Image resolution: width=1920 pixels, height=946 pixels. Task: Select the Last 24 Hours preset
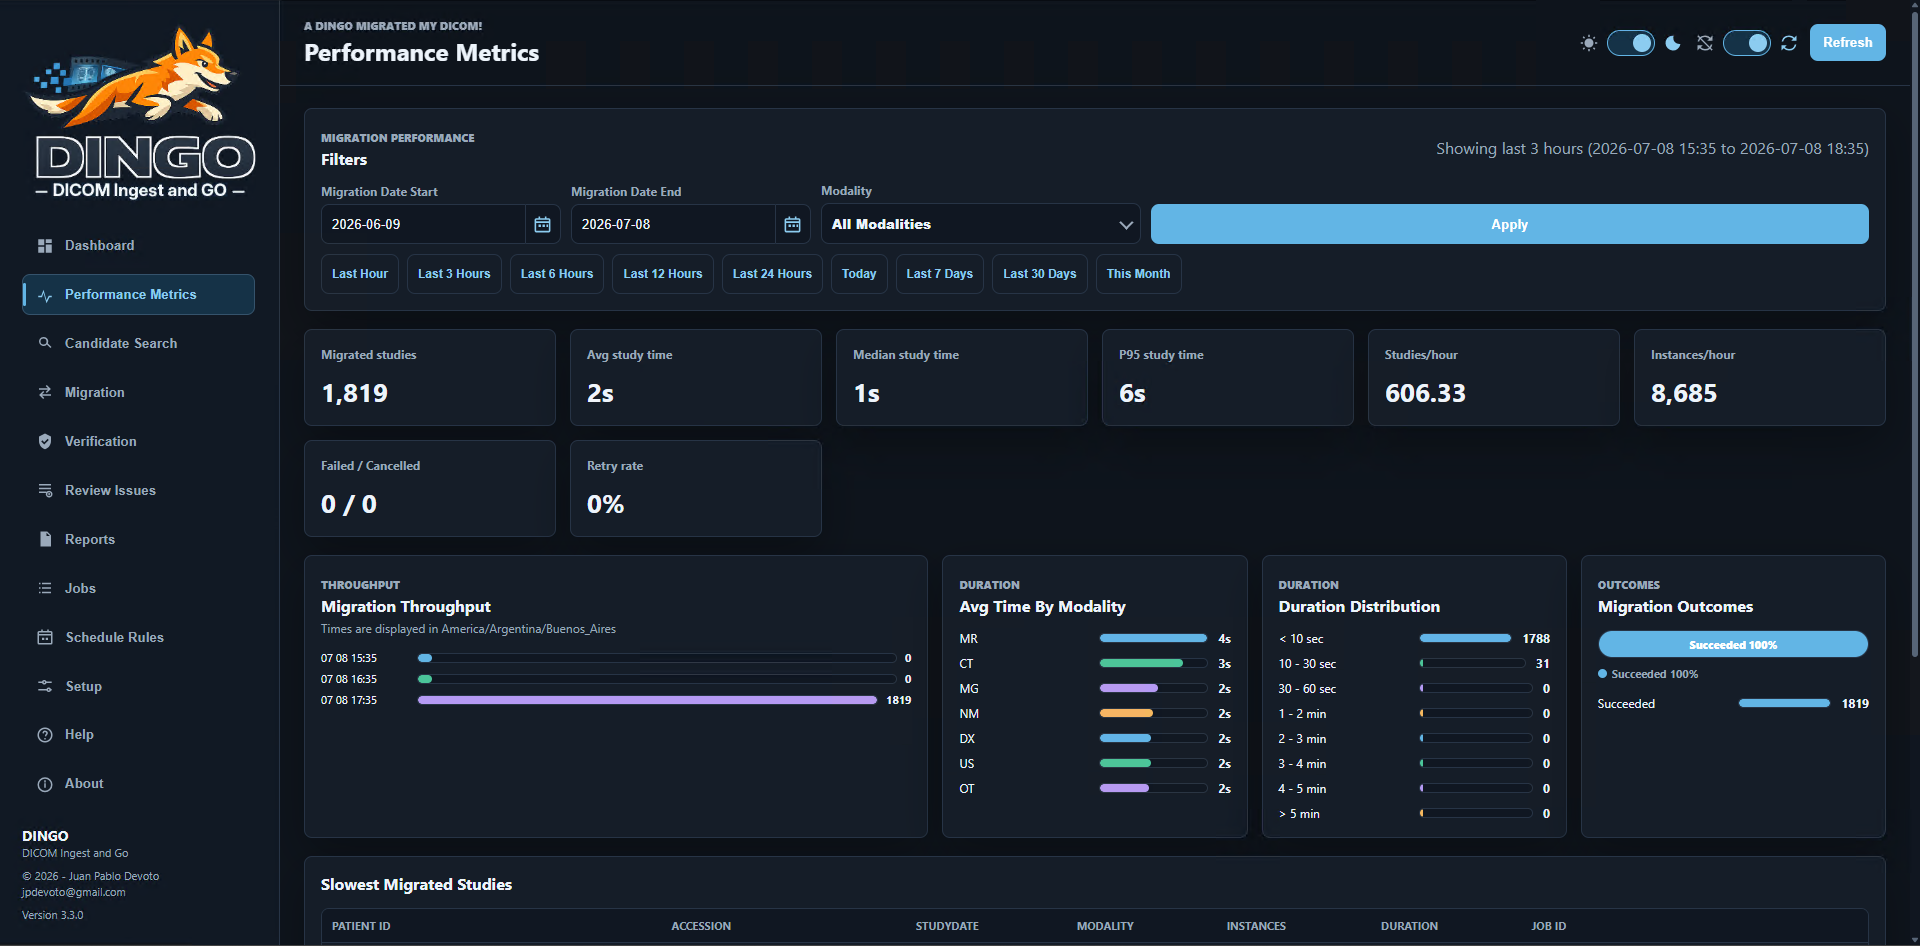tap(772, 274)
